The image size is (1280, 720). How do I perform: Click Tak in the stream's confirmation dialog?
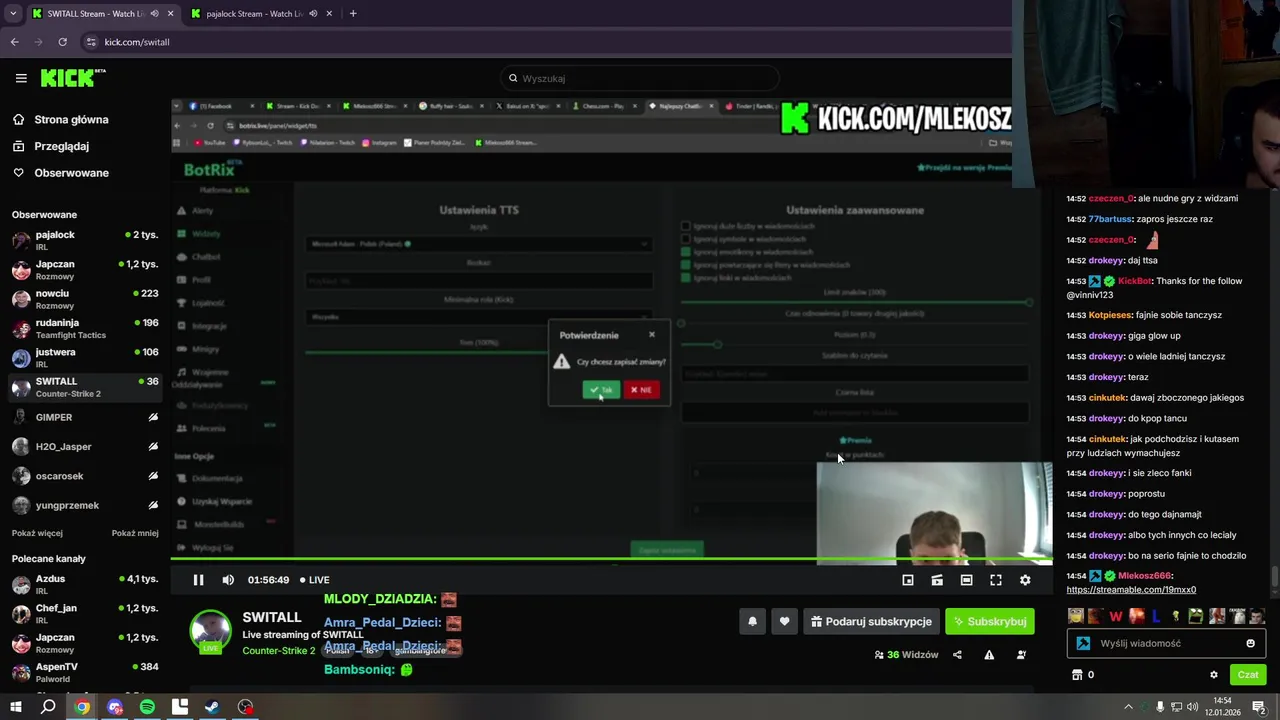pos(601,390)
